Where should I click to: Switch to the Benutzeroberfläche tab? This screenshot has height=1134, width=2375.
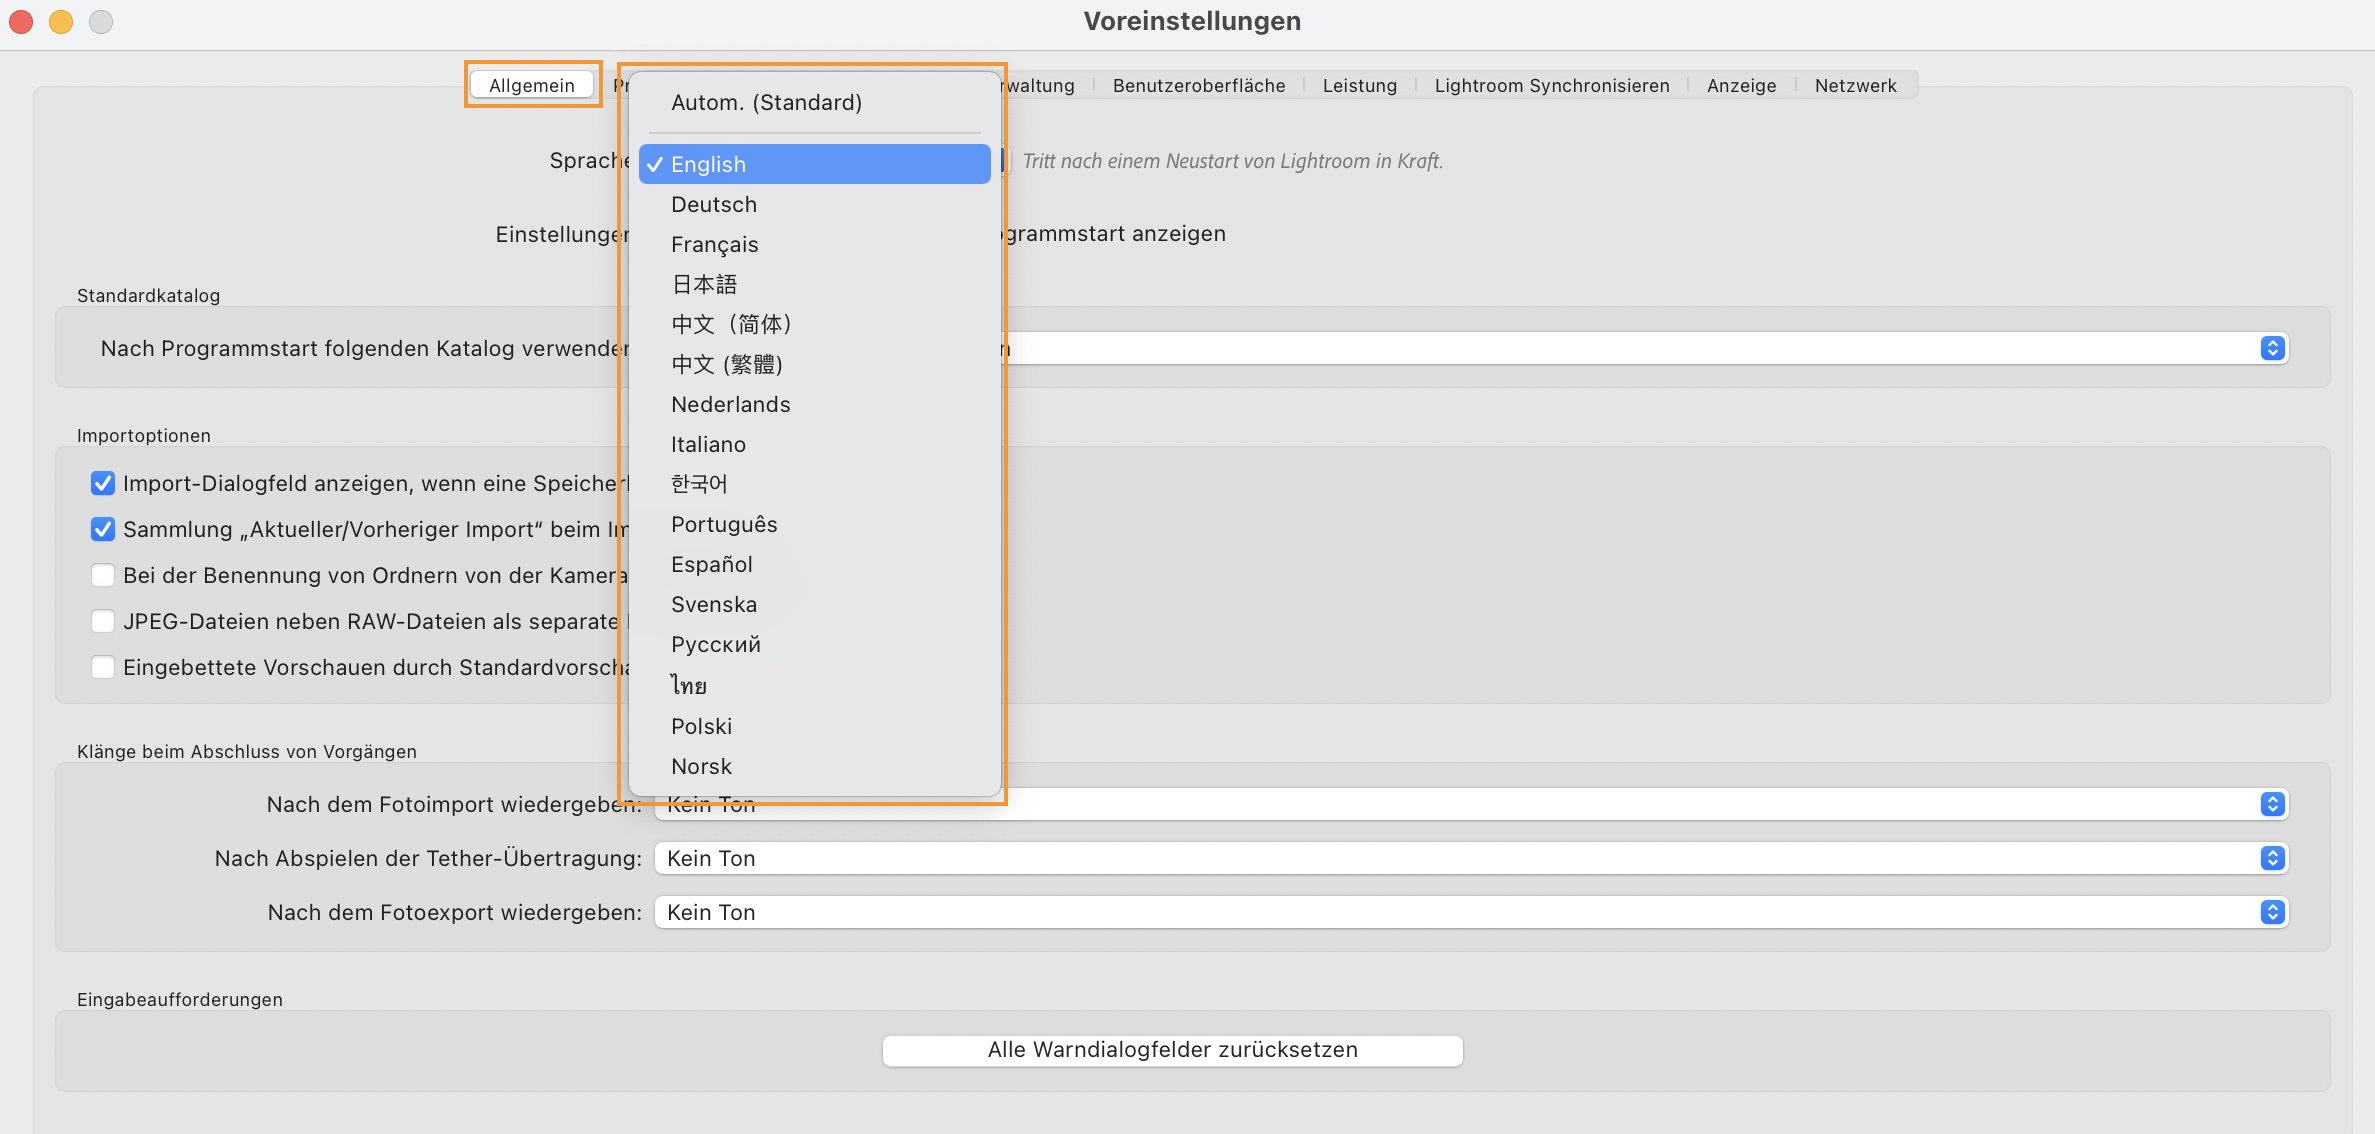click(x=1199, y=85)
